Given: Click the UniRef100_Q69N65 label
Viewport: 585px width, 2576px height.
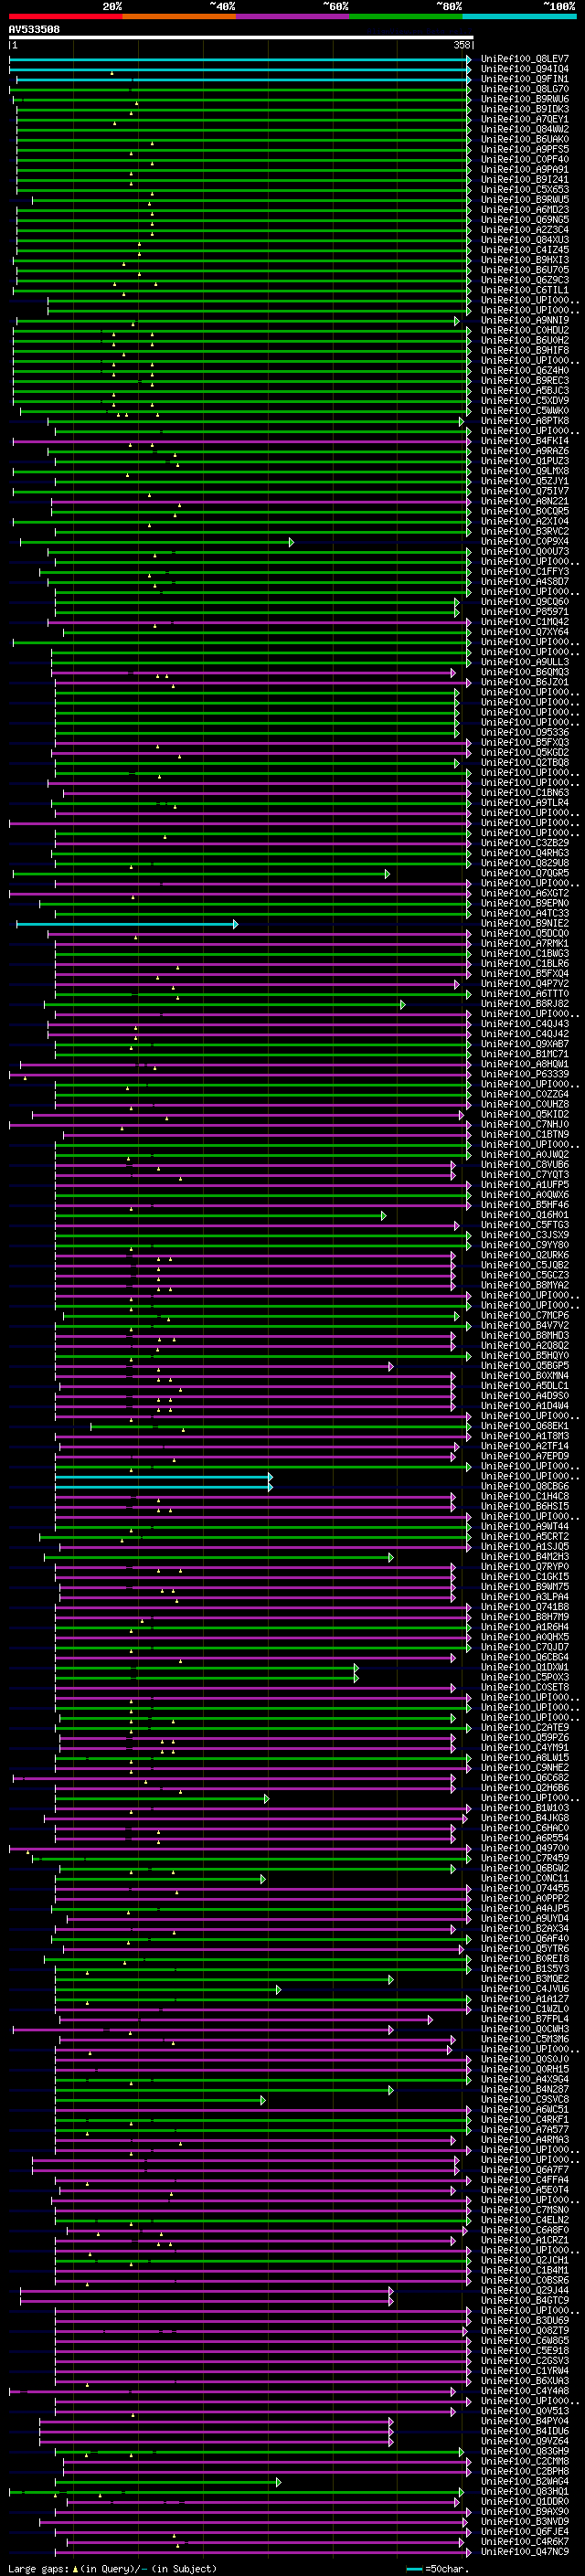Looking at the screenshot, I should tap(524, 220).
